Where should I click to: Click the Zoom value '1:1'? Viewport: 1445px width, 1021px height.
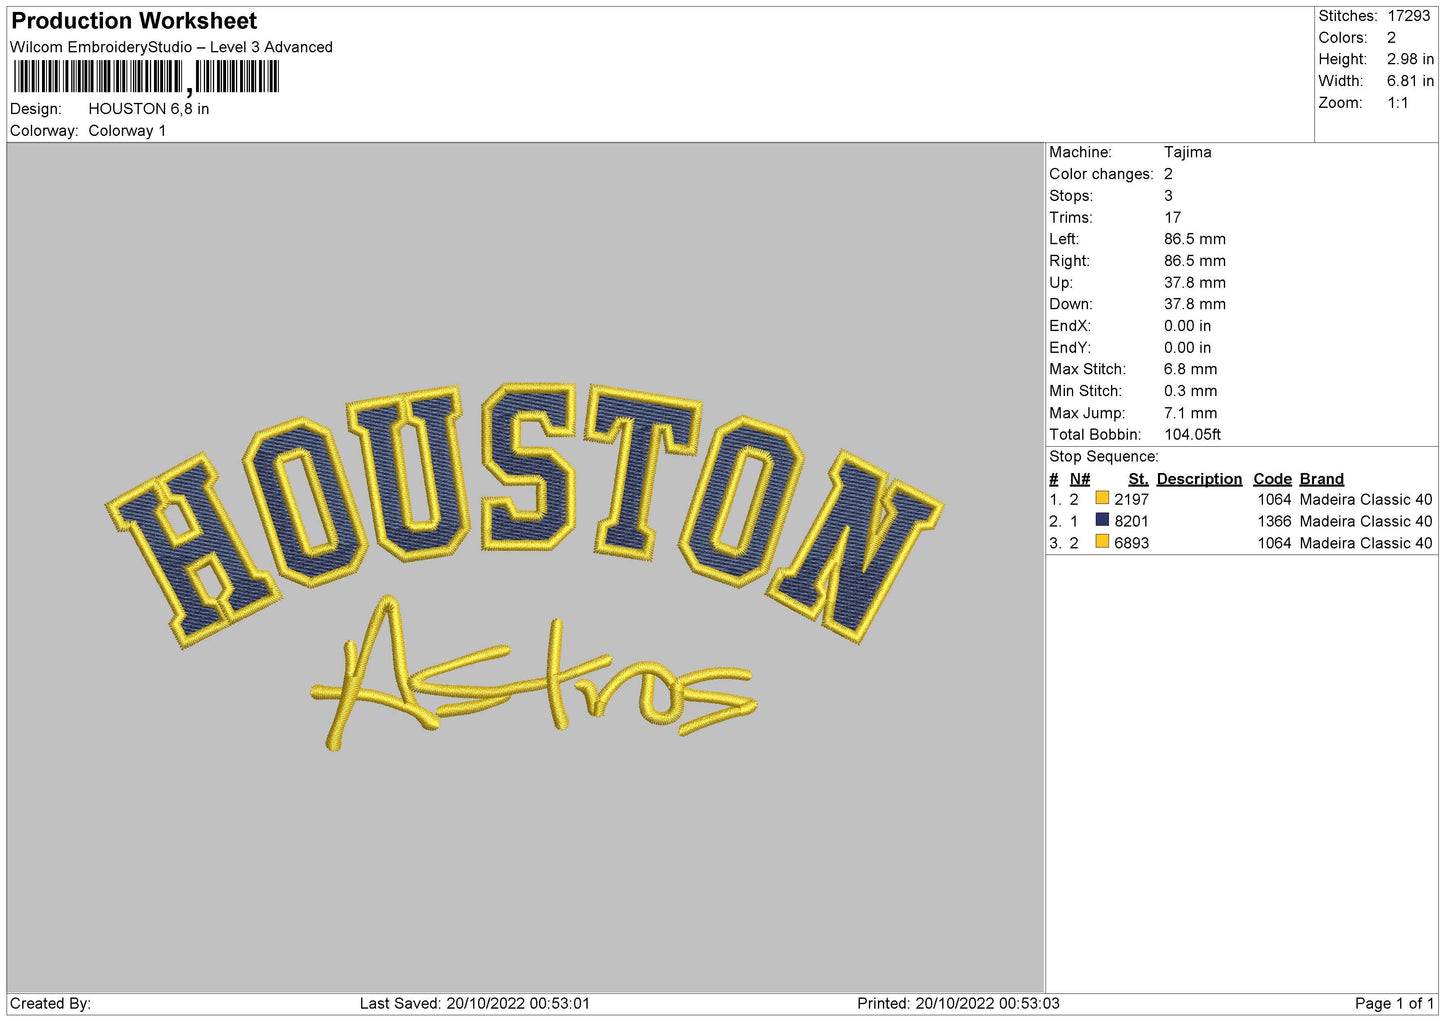(1398, 103)
